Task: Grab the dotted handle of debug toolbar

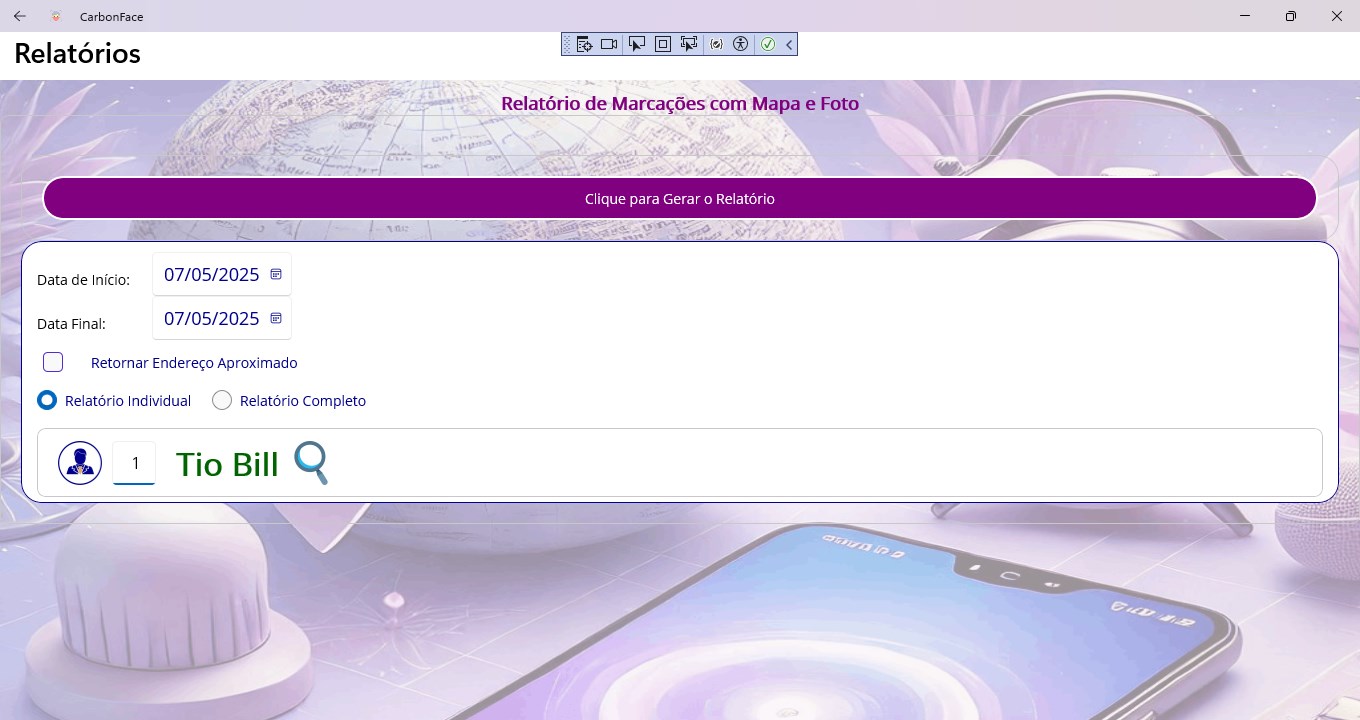Action: point(567,44)
